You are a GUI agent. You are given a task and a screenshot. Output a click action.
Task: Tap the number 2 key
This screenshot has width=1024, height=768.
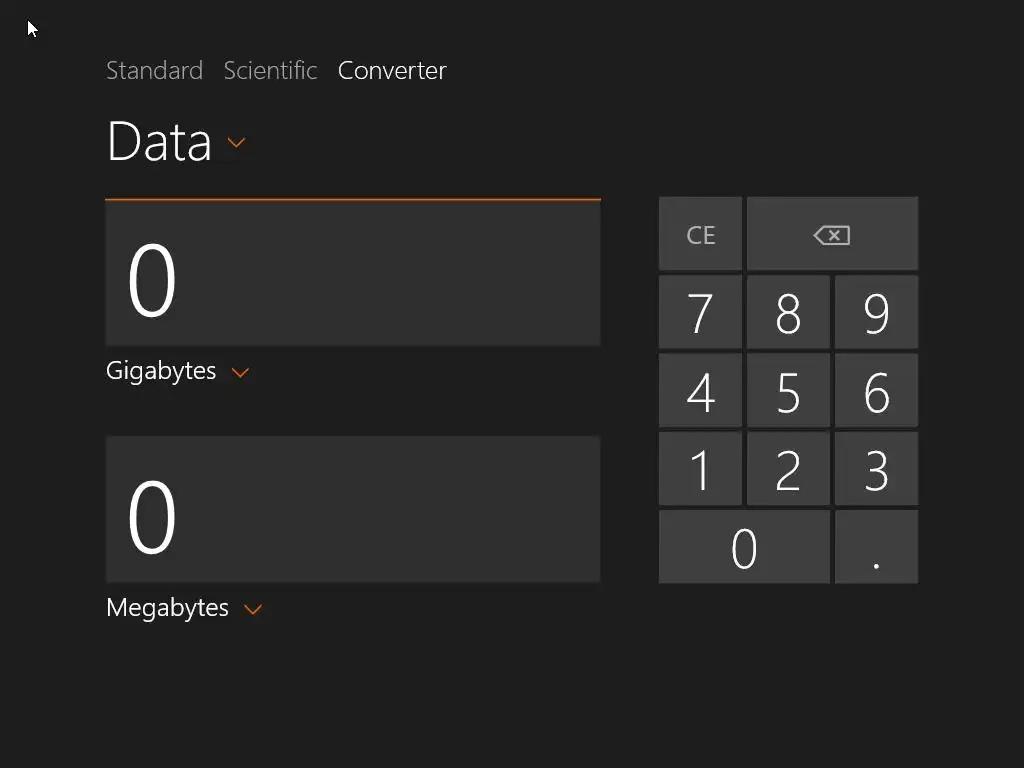point(788,469)
